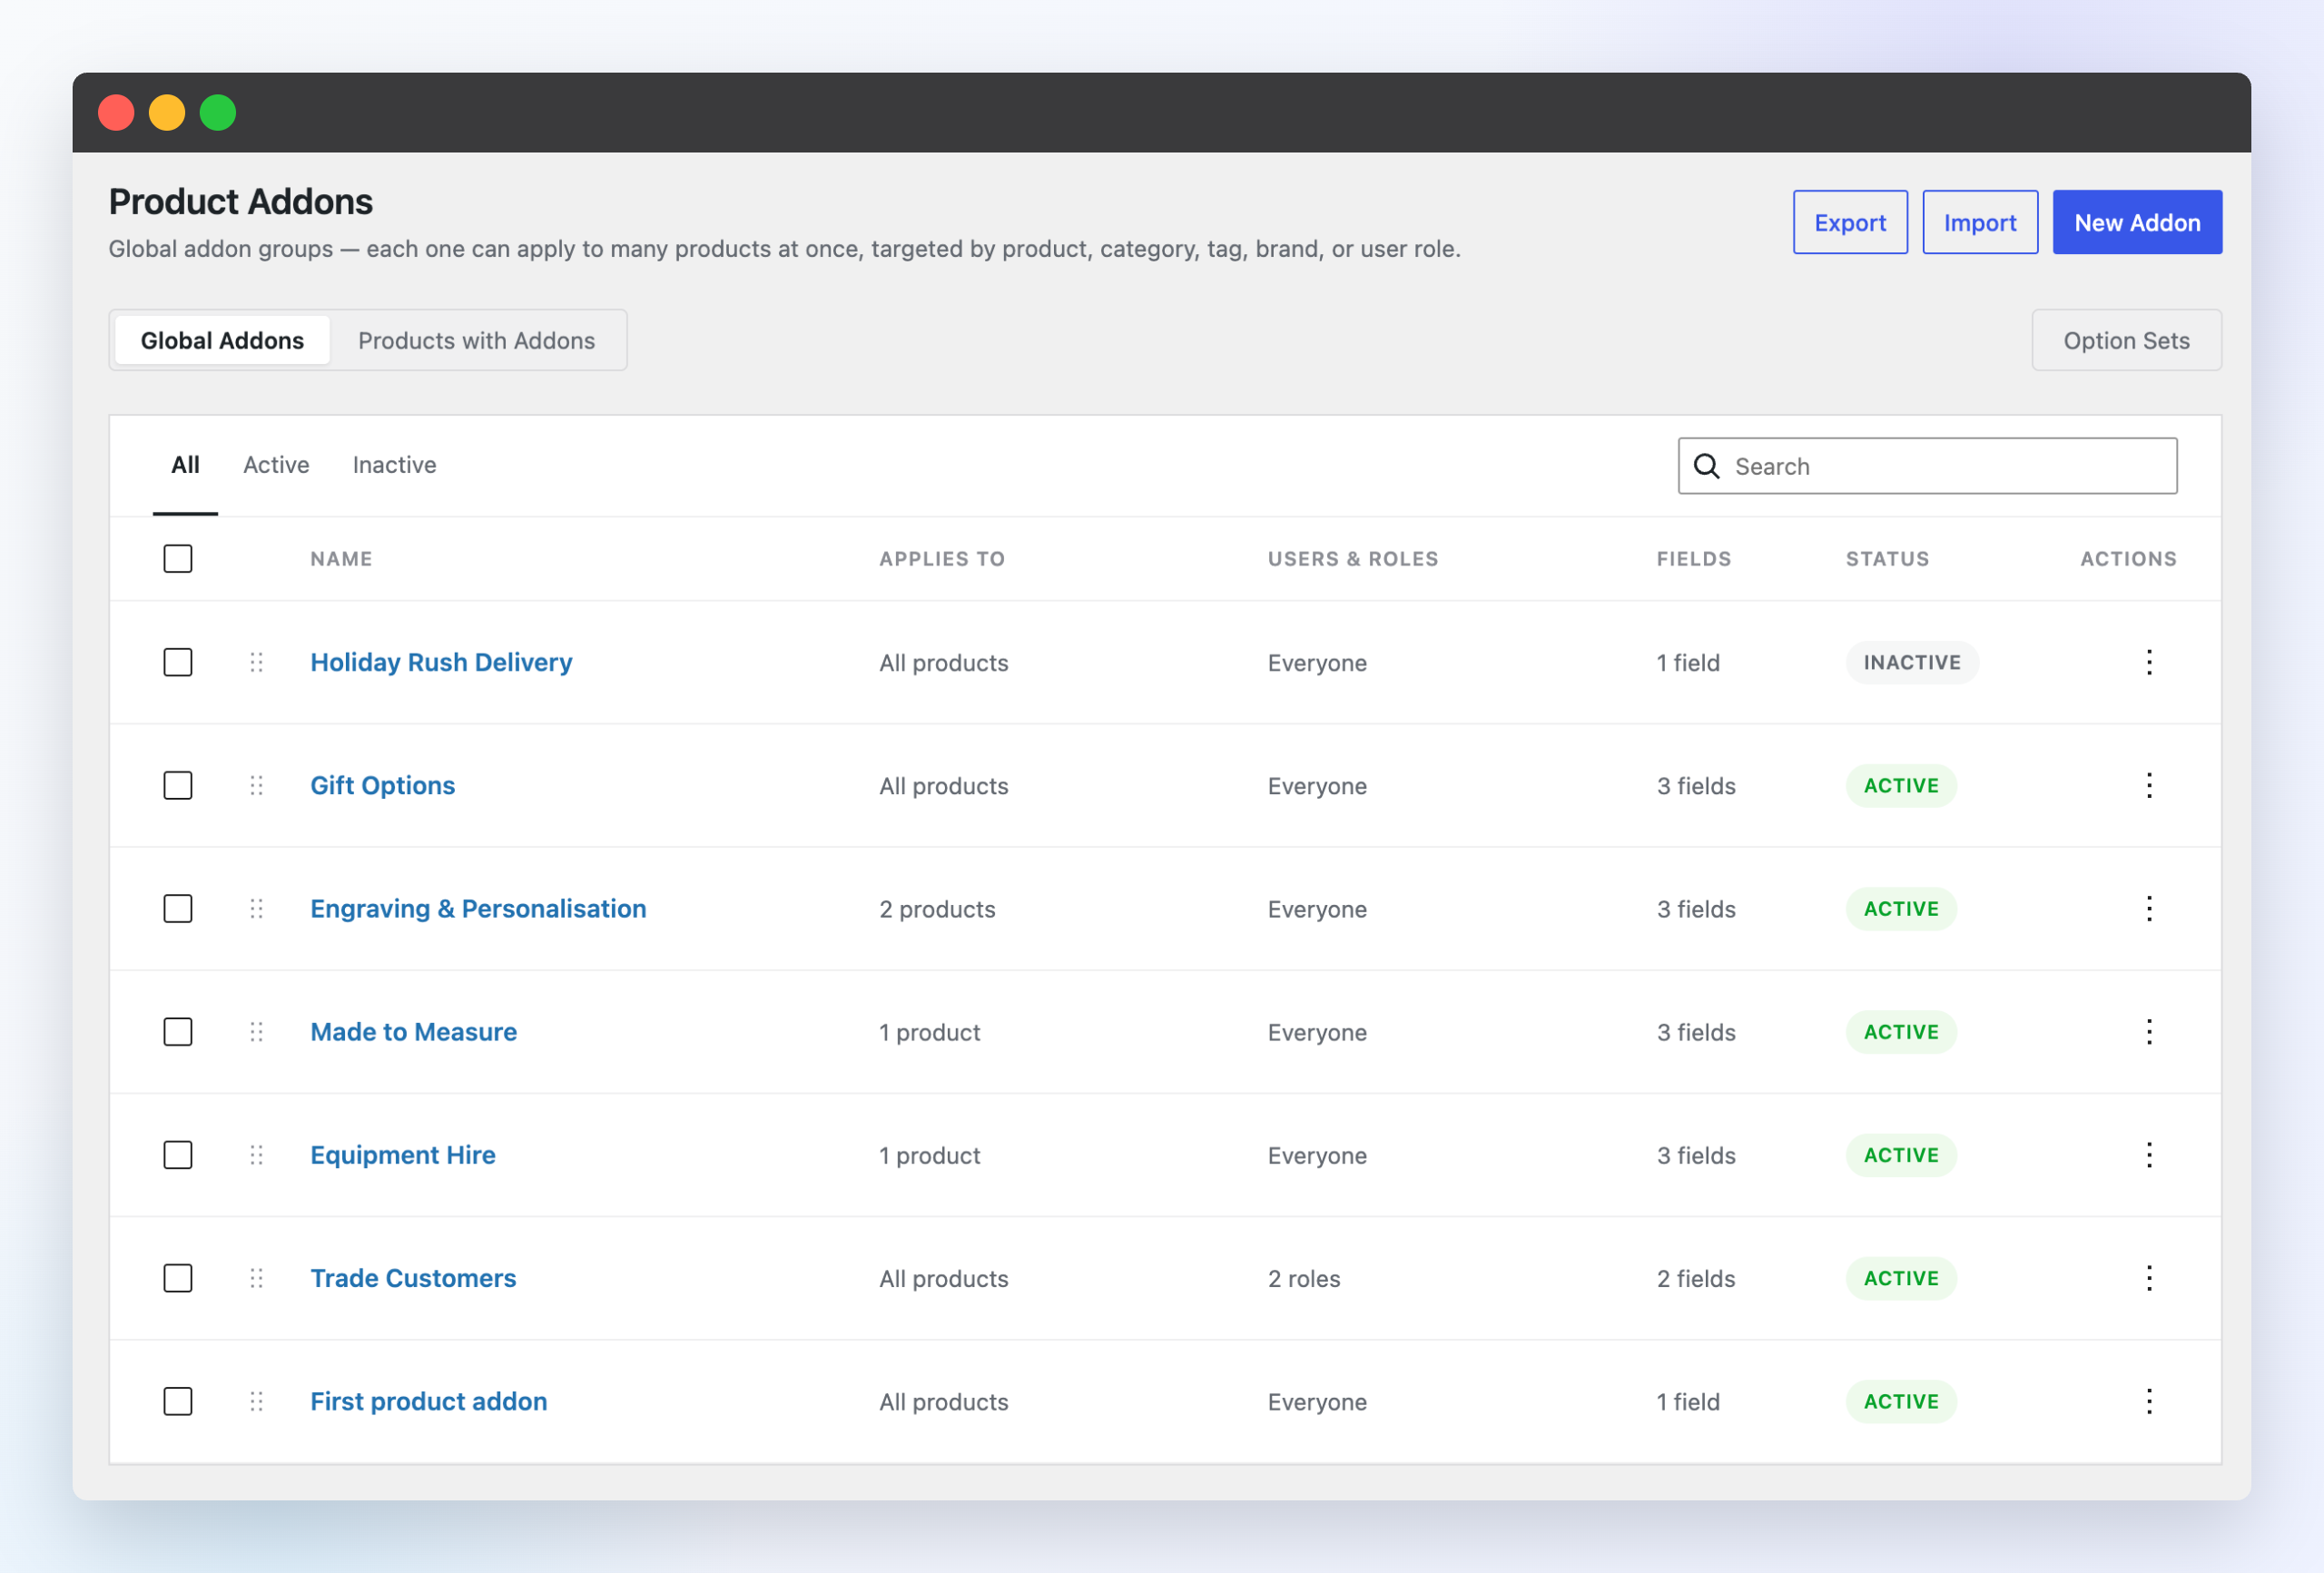The width and height of the screenshot is (2324, 1573).
Task: Click the ACTIONS column header
Action: click(x=2128, y=558)
